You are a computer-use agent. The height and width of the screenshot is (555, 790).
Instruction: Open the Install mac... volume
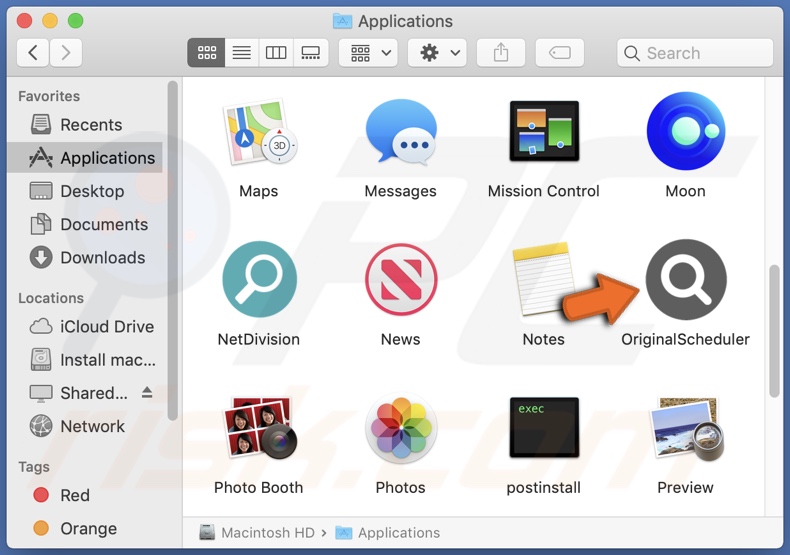[x=85, y=360]
